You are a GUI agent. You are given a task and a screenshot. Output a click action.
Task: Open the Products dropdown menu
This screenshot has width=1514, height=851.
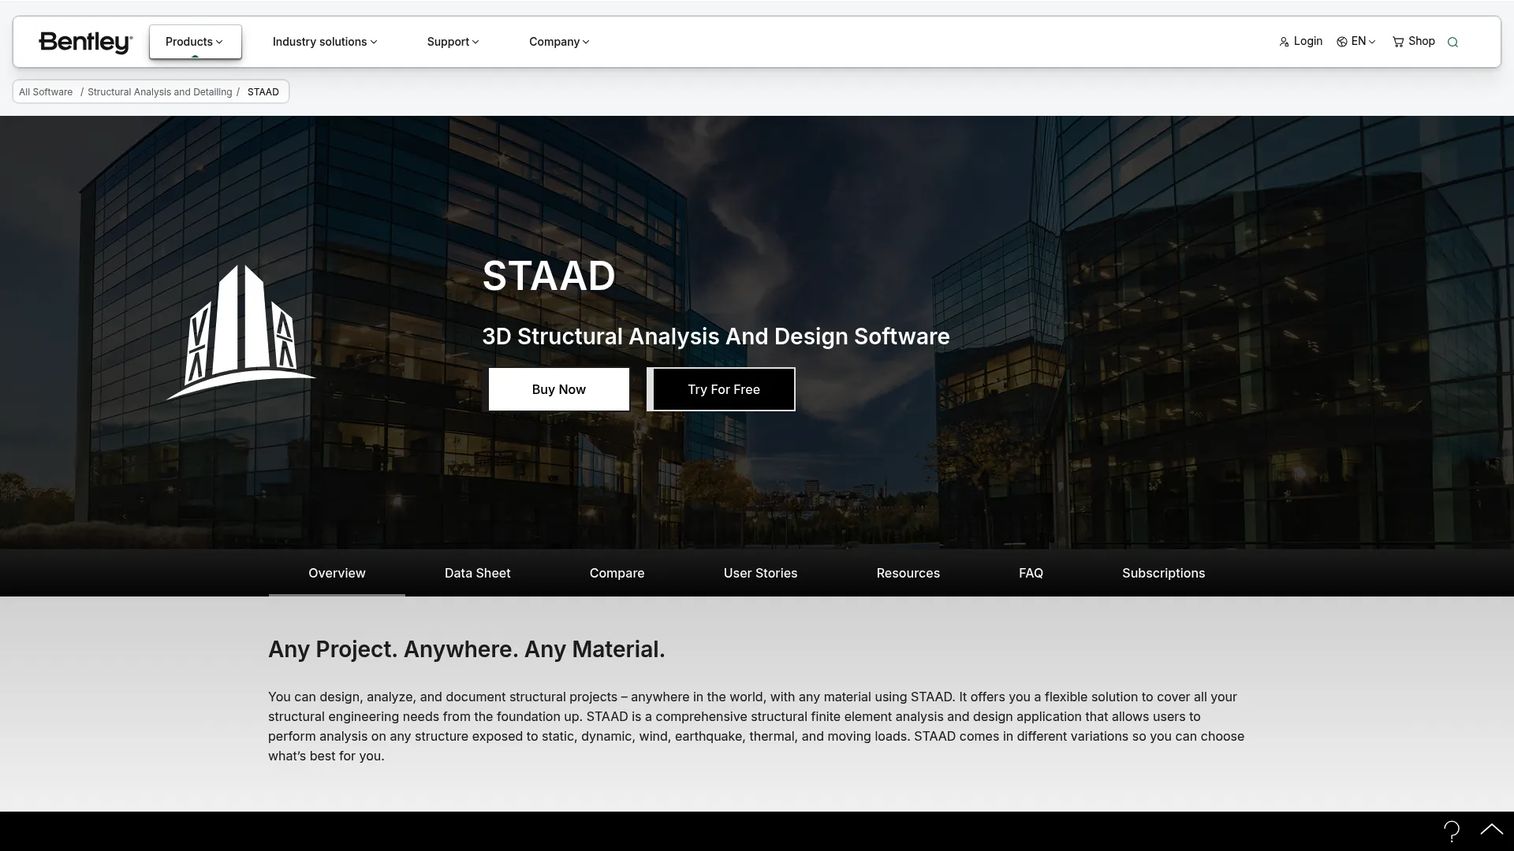pyautogui.click(x=195, y=42)
